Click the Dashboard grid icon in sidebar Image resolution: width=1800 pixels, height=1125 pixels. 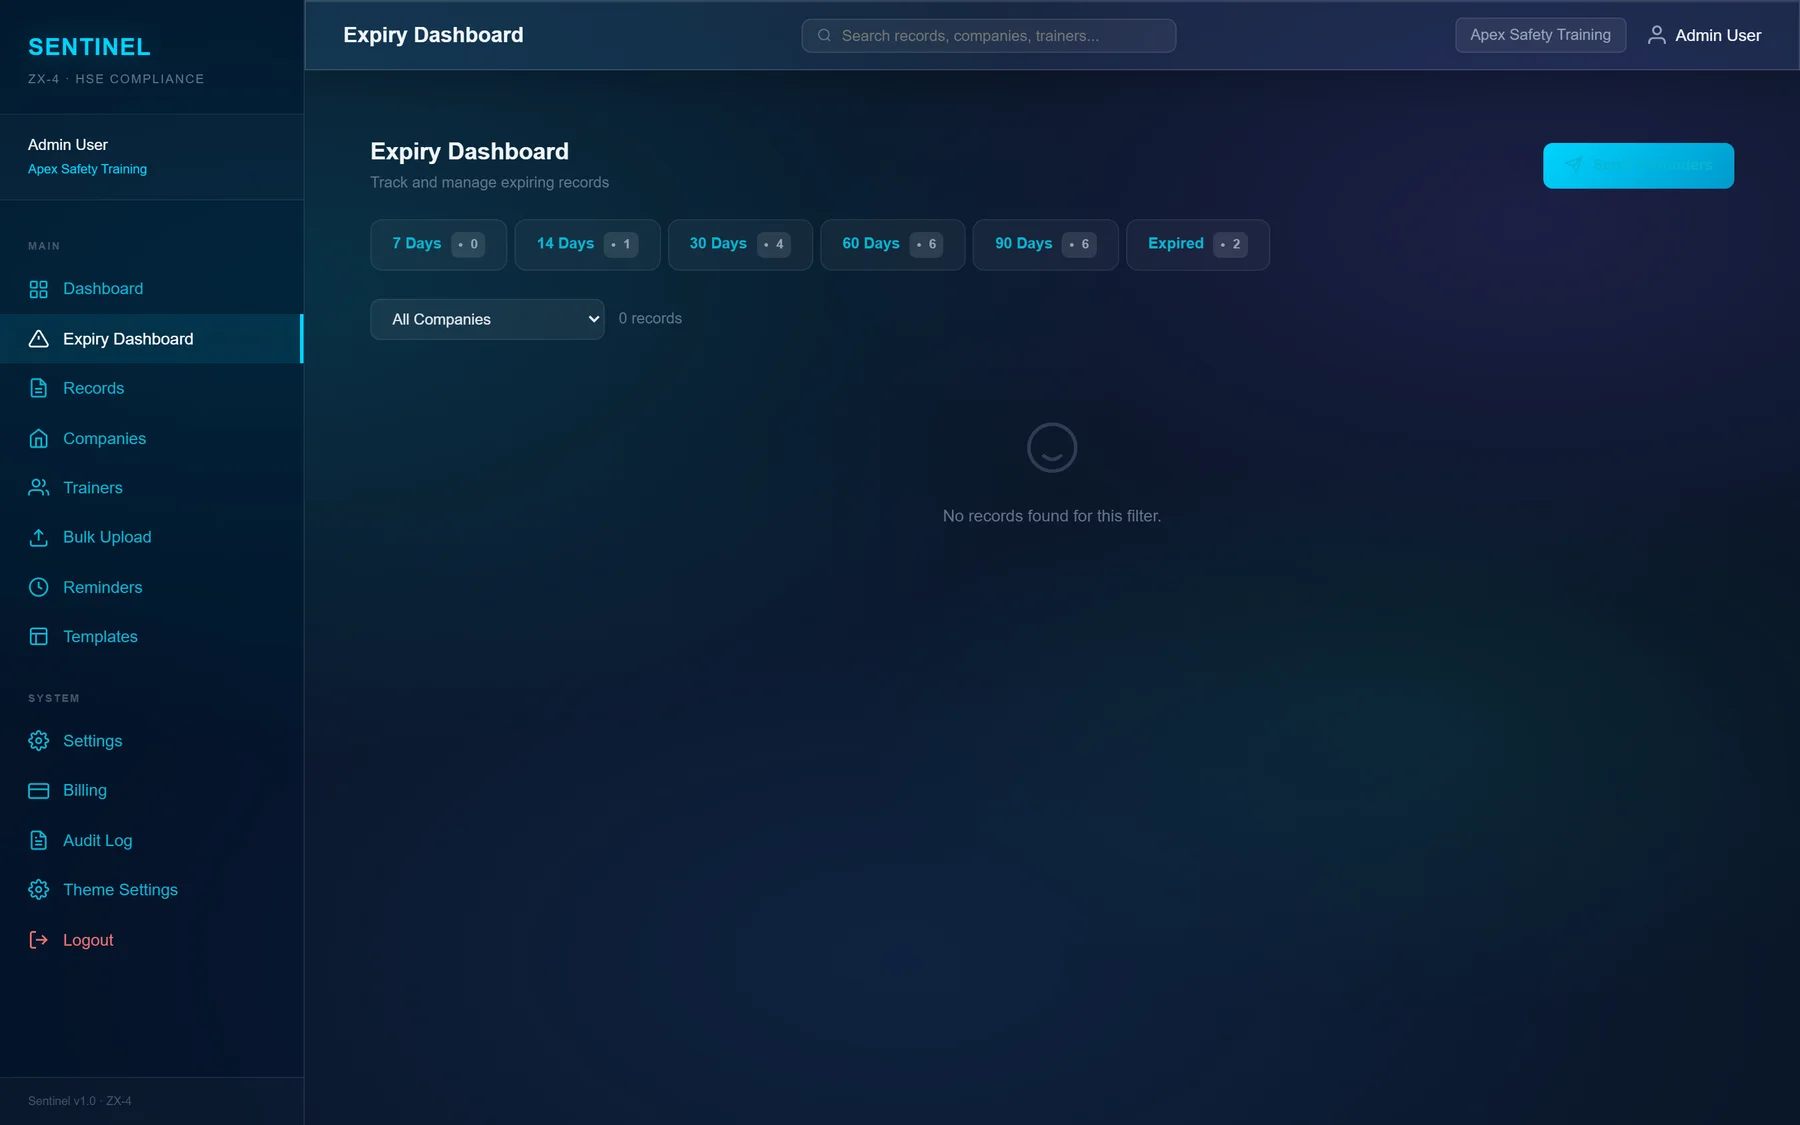click(x=38, y=289)
